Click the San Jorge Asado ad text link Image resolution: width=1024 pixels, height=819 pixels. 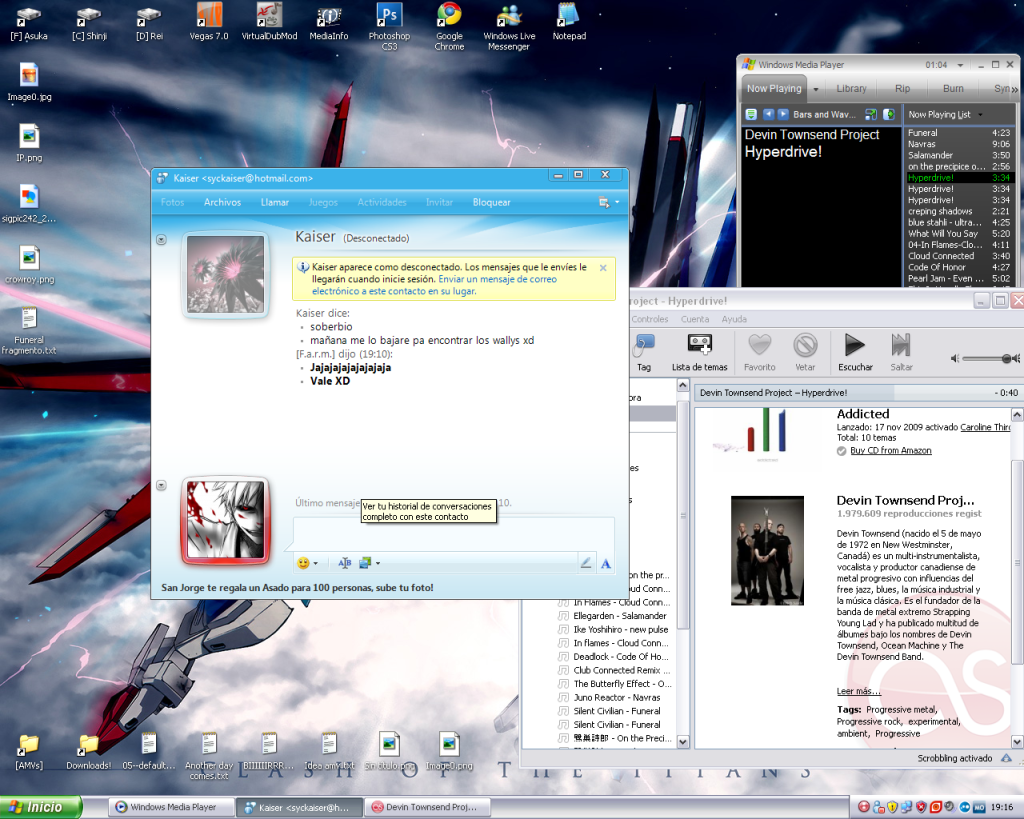[x=297, y=588]
